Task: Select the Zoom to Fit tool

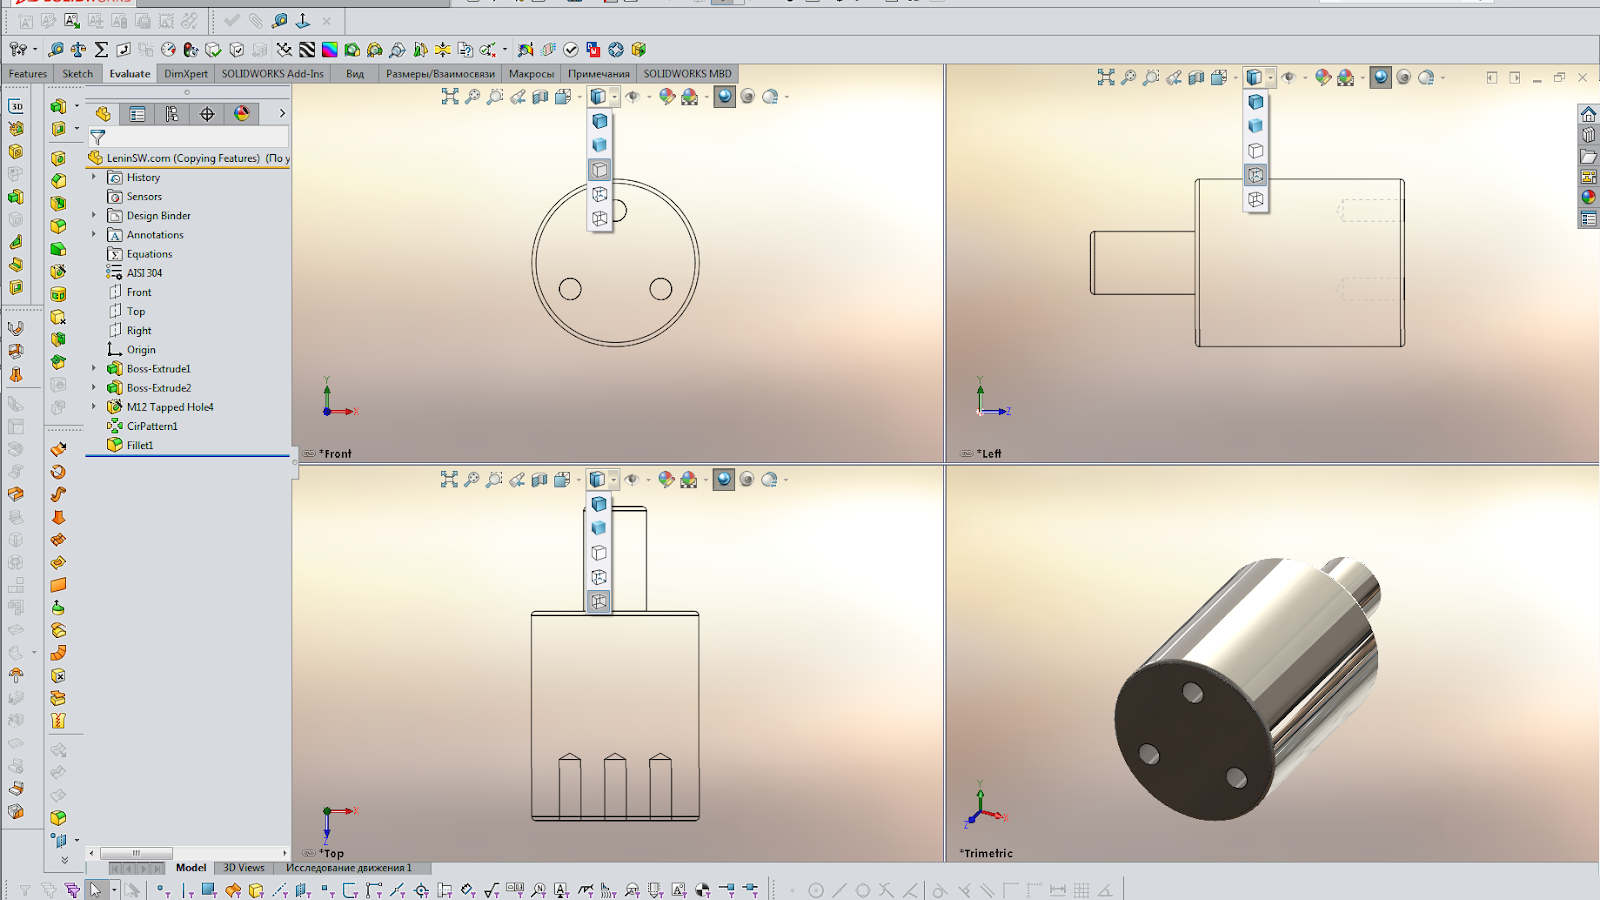Action: click(449, 96)
